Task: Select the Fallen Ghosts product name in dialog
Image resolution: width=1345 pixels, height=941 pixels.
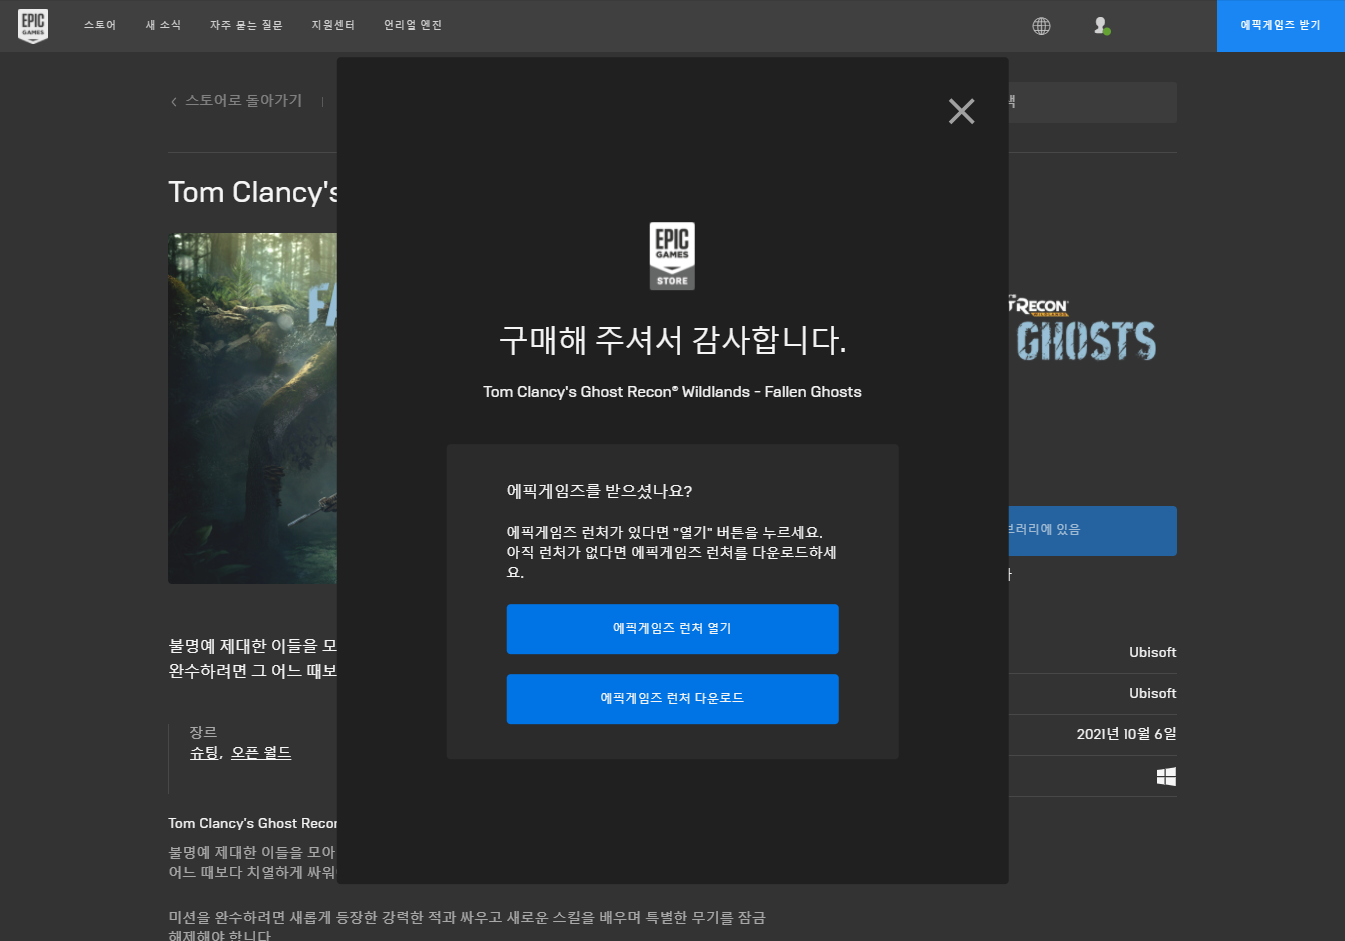Action: point(672,392)
